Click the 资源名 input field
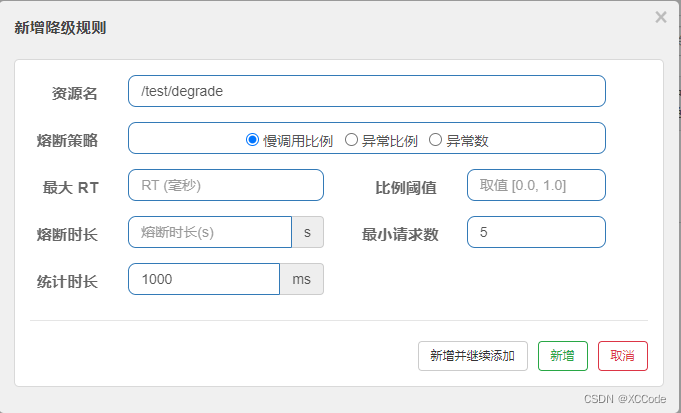The width and height of the screenshot is (681, 413). (367, 91)
